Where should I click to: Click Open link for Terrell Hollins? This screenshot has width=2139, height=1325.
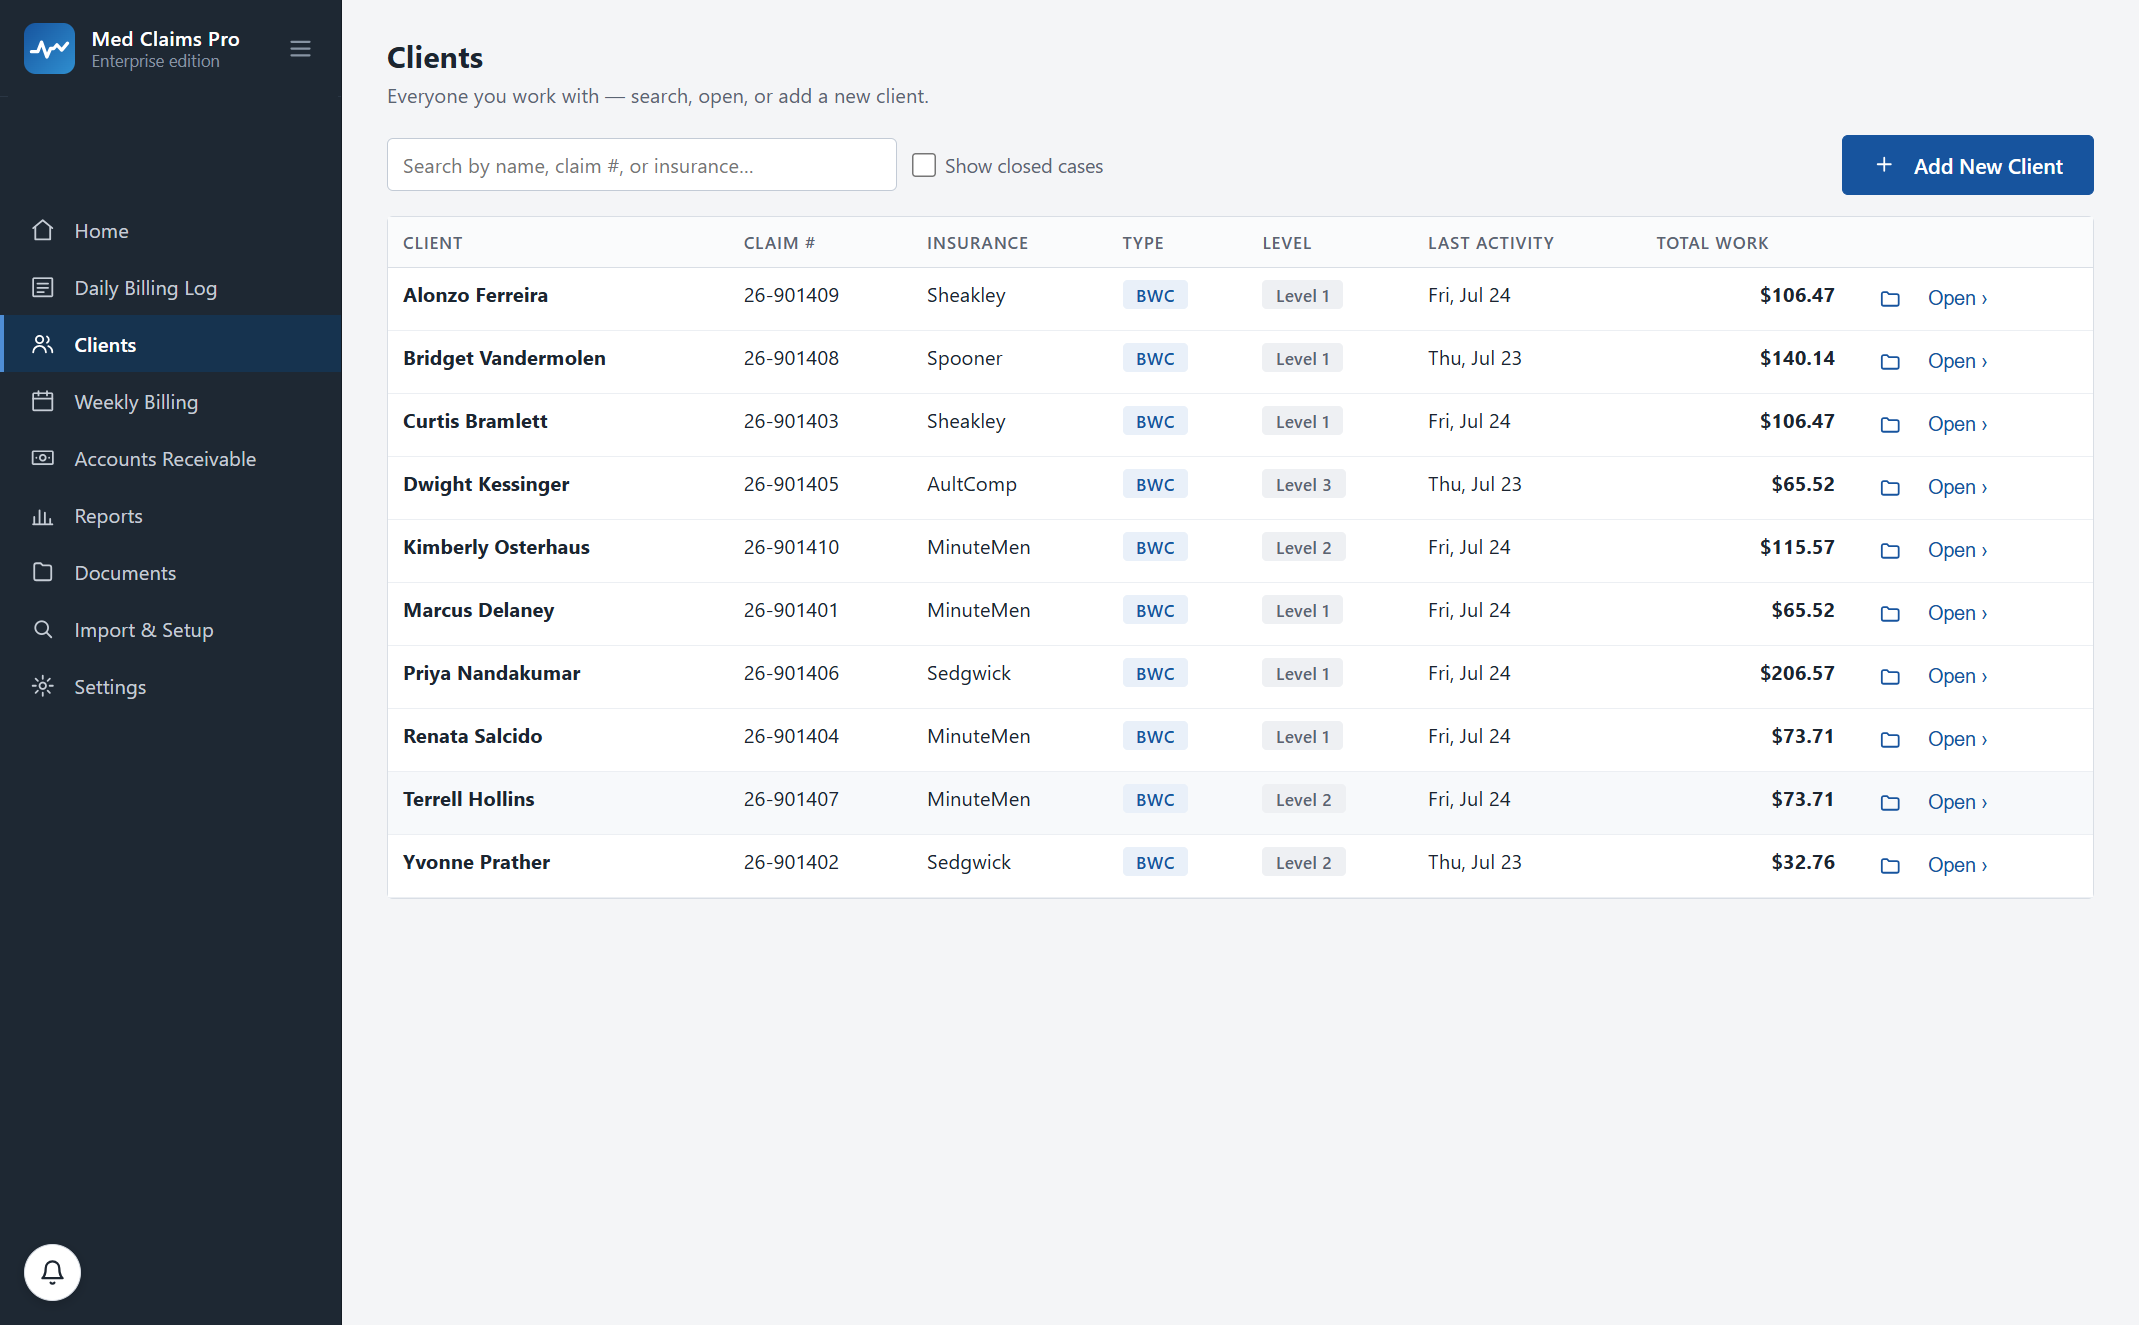pos(1957,802)
